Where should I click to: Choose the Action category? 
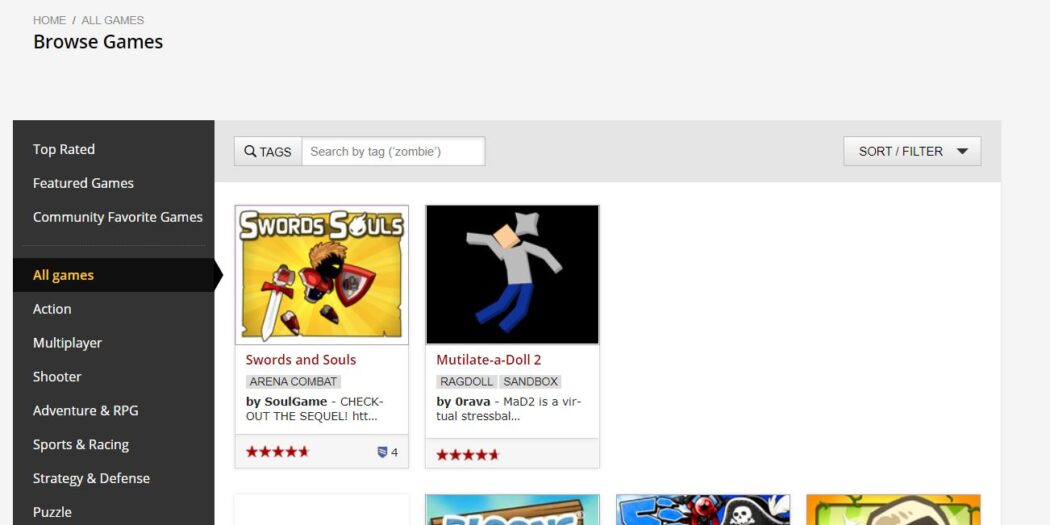click(52, 309)
